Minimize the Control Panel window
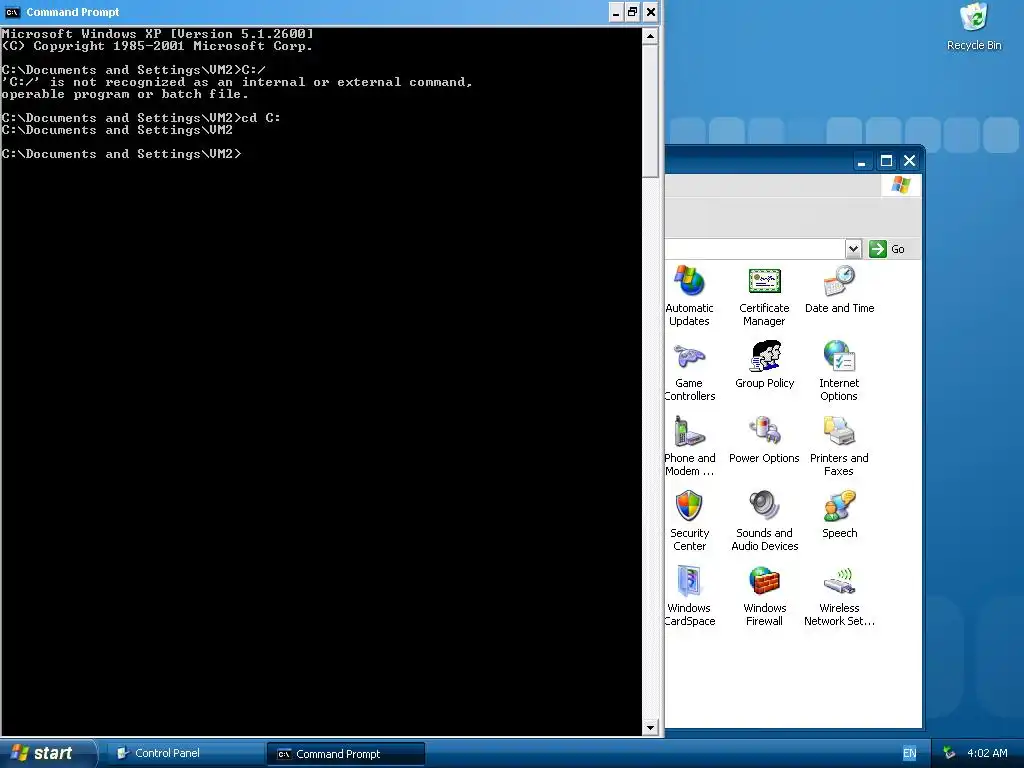The width and height of the screenshot is (1024, 768). [861, 161]
